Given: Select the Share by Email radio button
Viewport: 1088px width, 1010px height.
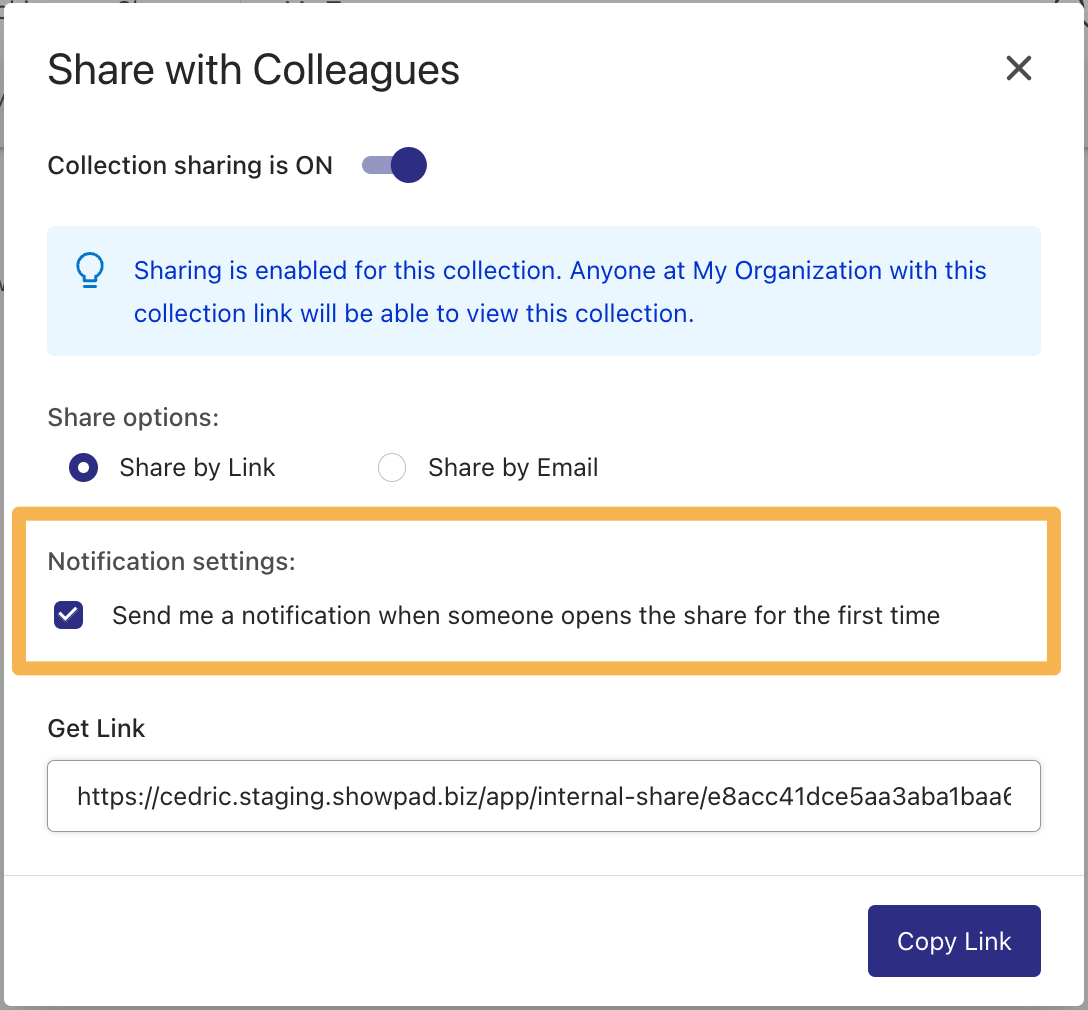Looking at the screenshot, I should [x=391, y=468].
